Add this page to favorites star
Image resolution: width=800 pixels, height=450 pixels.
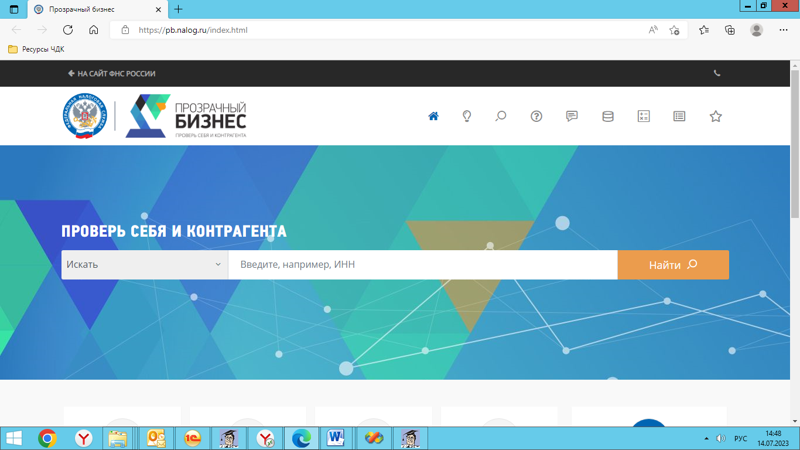pos(674,30)
